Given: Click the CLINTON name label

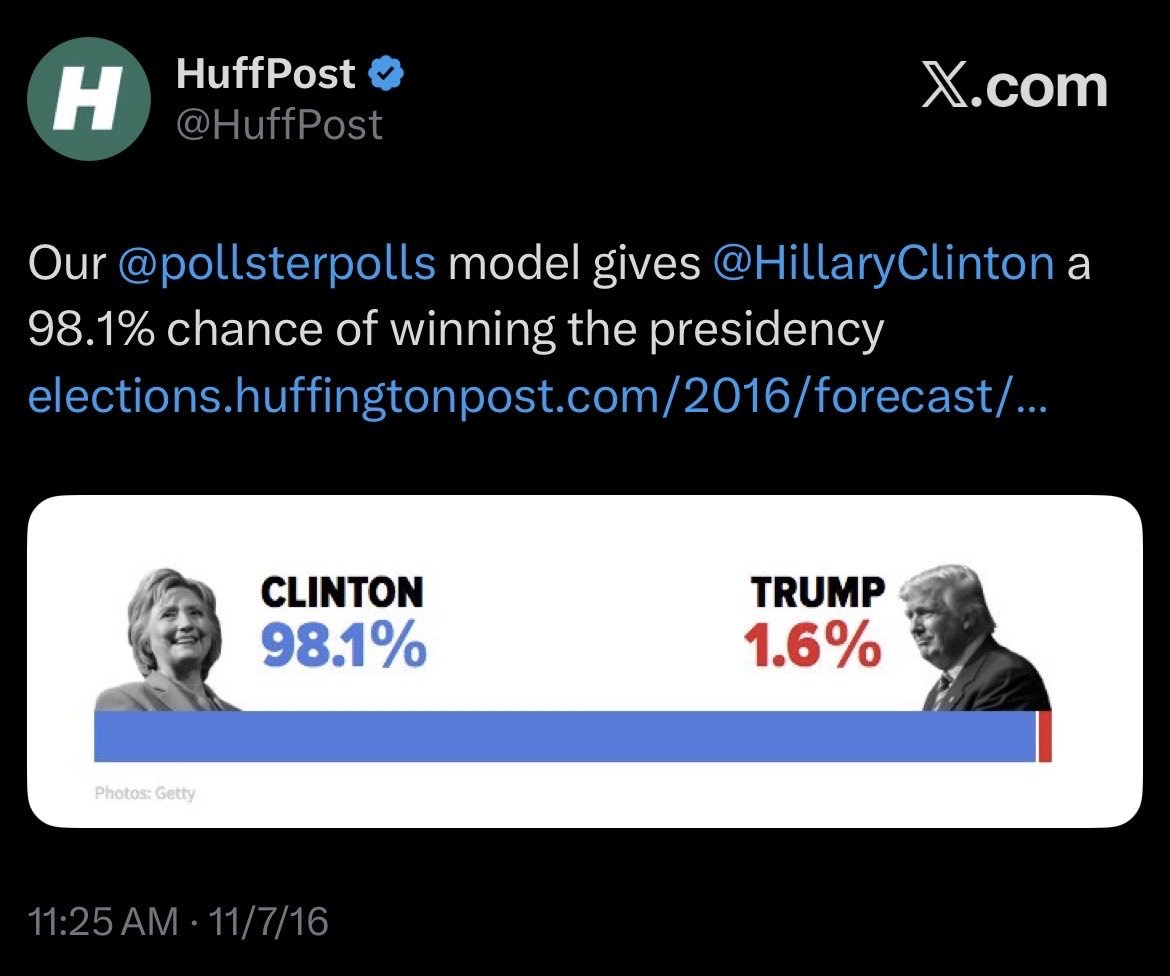Looking at the screenshot, I should (342, 592).
